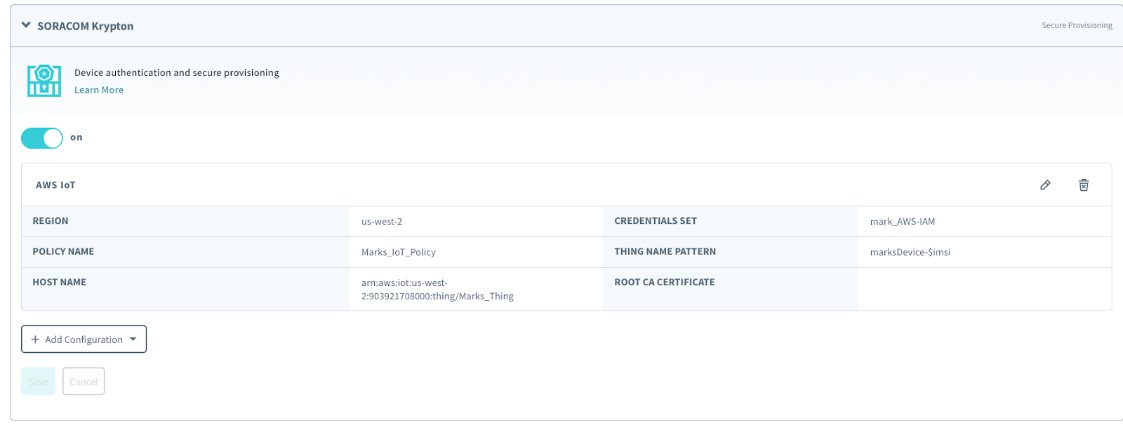Open the Learn More link
Viewport: 1123px width, 424px height.
(99, 90)
